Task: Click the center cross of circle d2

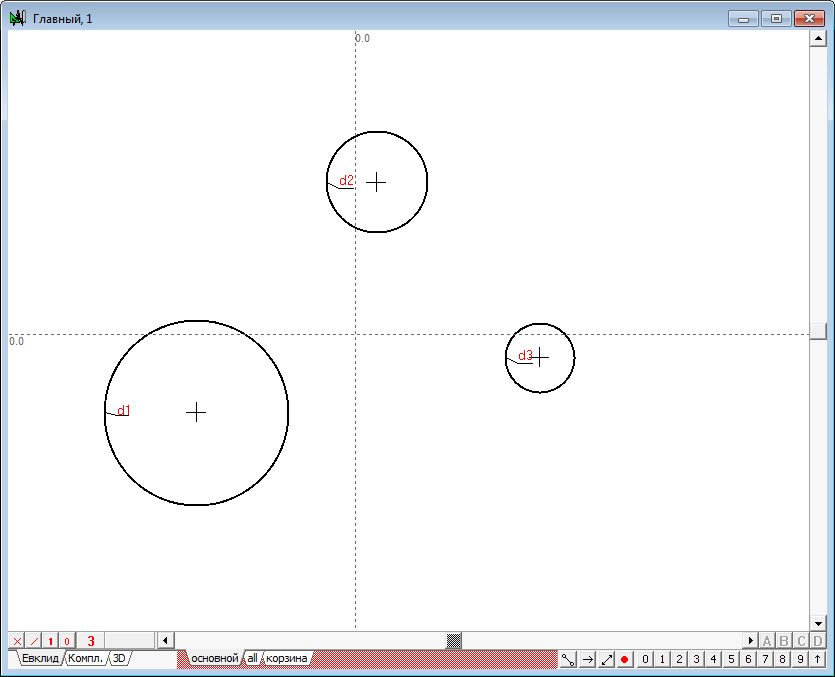Action: click(x=376, y=182)
